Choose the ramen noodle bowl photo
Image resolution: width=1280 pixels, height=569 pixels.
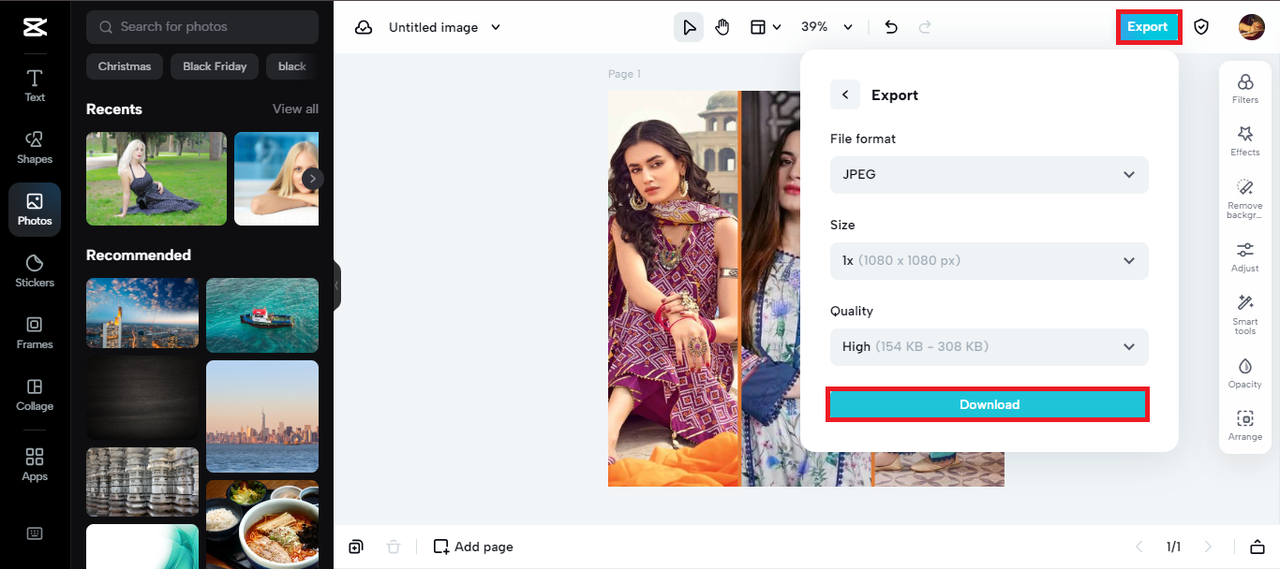point(262,524)
